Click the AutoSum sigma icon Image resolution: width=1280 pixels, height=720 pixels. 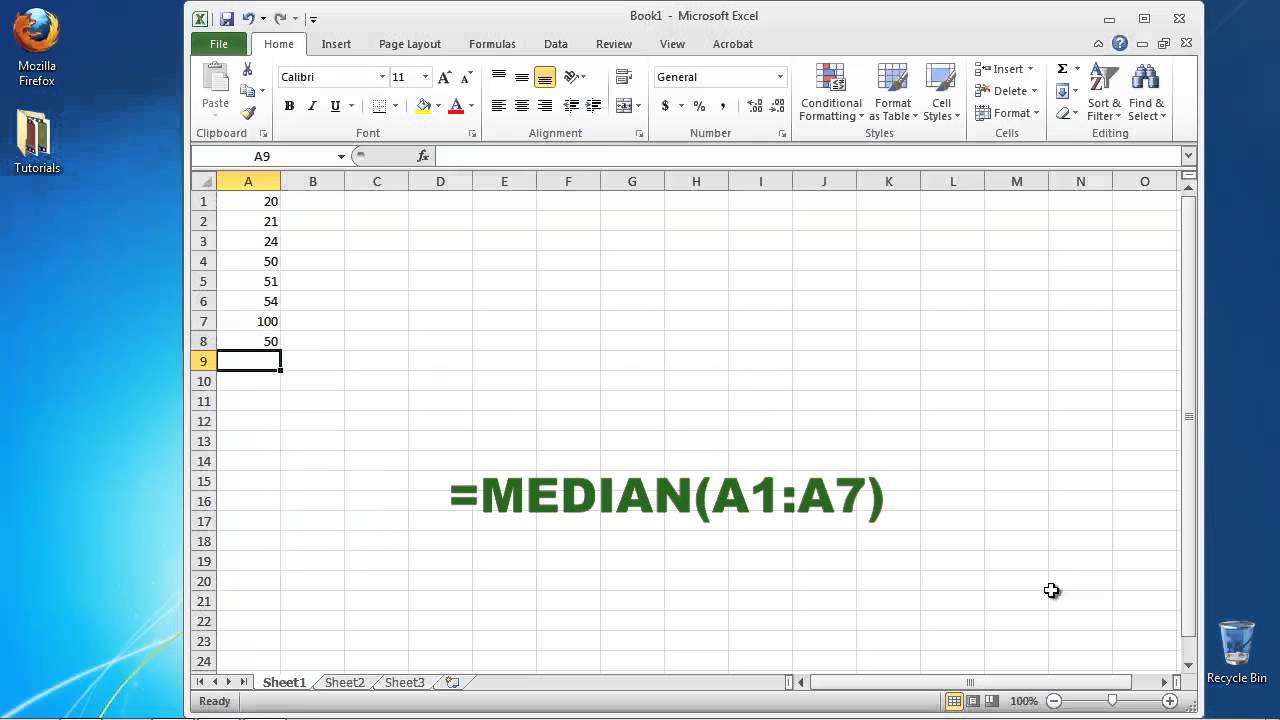[x=1062, y=69]
